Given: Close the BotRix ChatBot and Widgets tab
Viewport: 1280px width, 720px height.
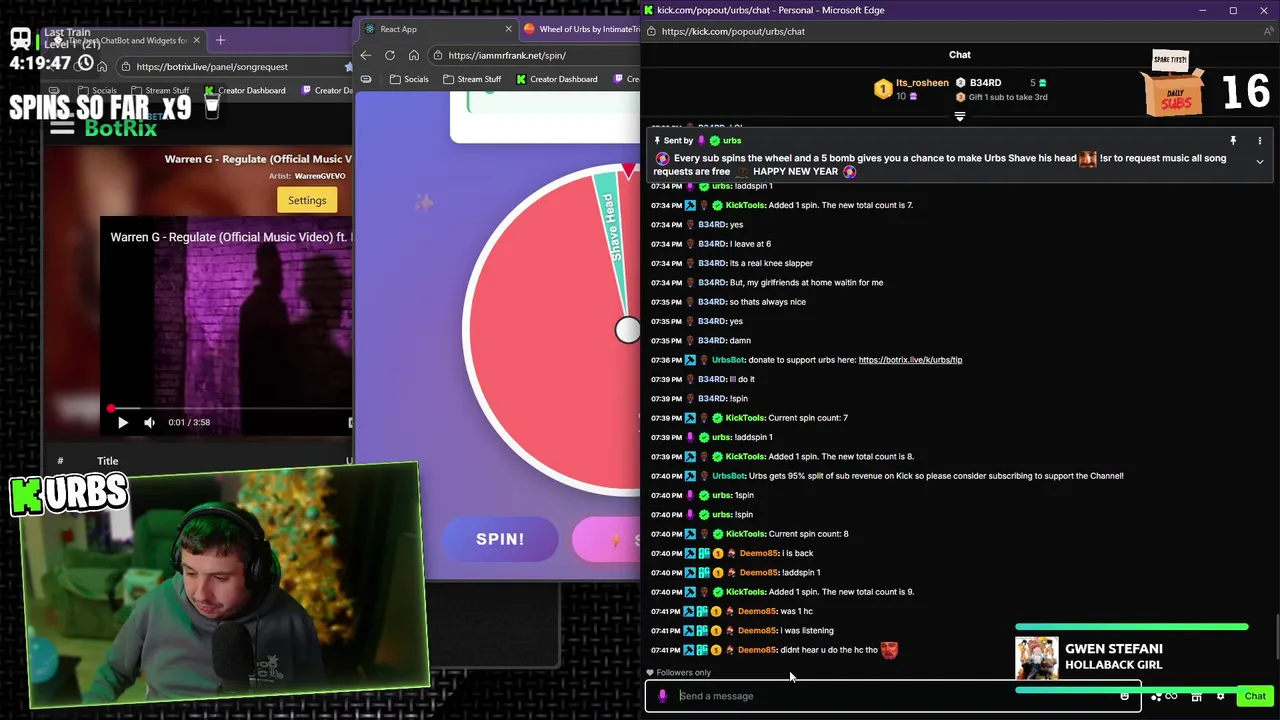Looking at the screenshot, I should pyautogui.click(x=196, y=40).
